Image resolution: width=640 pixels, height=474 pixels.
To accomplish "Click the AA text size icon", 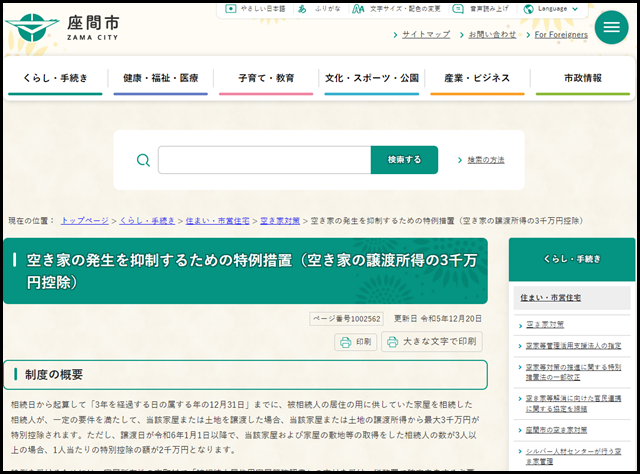I will (358, 9).
